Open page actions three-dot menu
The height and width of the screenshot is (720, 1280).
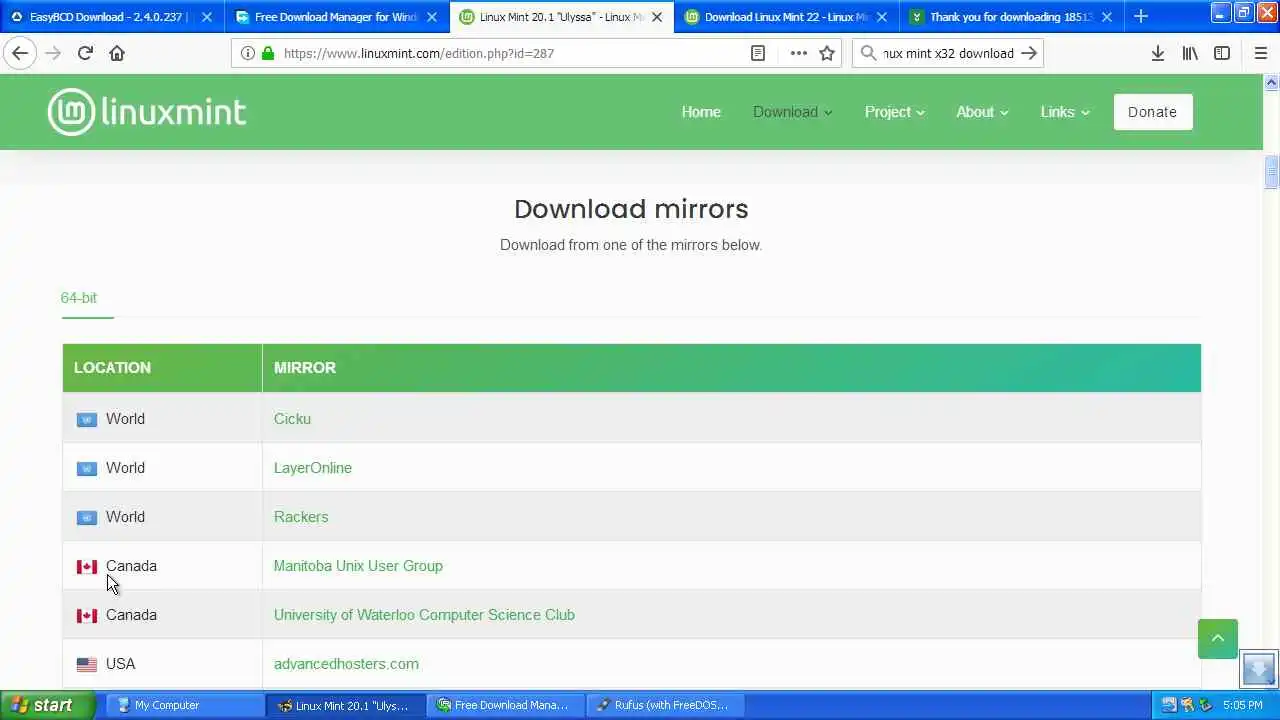click(798, 53)
